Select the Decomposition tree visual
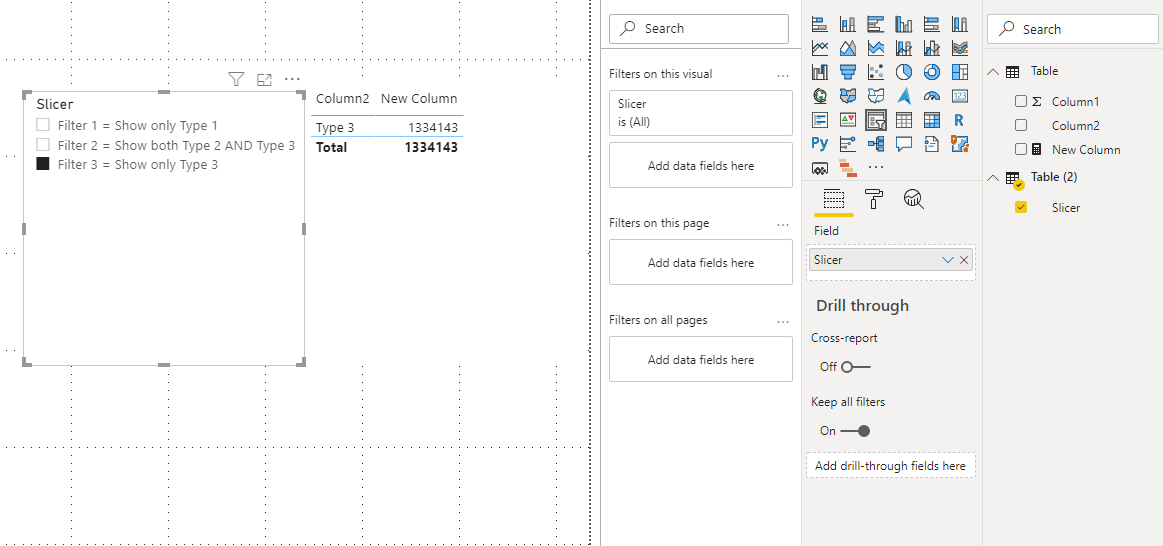The height and width of the screenshot is (546, 1163). (x=876, y=143)
